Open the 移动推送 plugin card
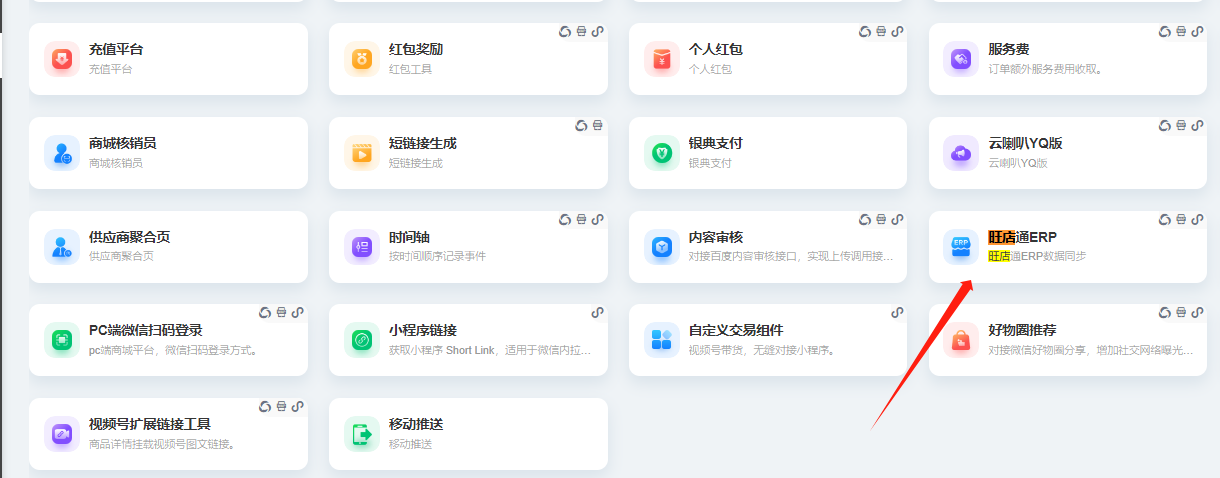This screenshot has height=478, width=1220. point(468,434)
